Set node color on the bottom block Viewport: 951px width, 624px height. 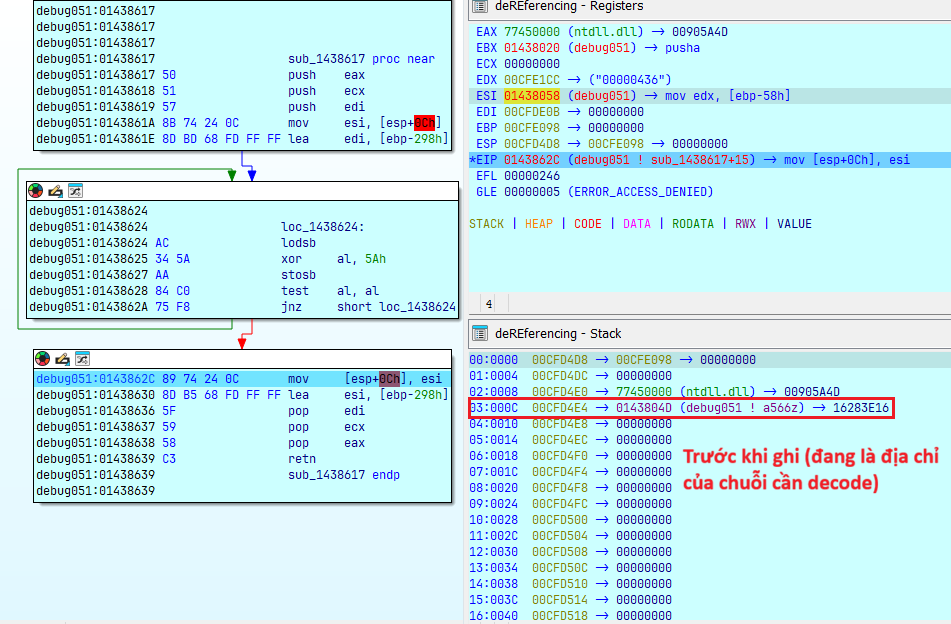pyautogui.click(x=43, y=358)
